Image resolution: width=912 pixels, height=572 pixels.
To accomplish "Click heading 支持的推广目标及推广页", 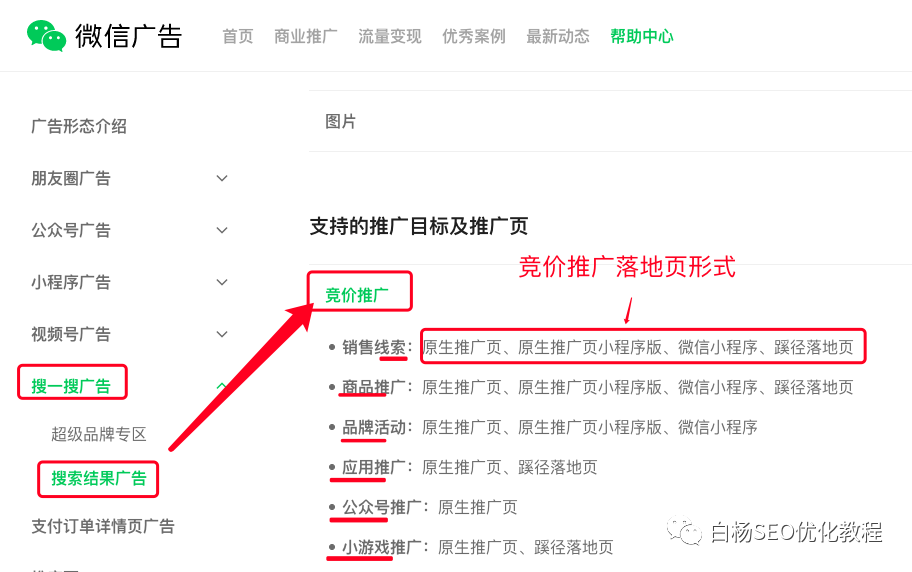I will [x=419, y=226].
